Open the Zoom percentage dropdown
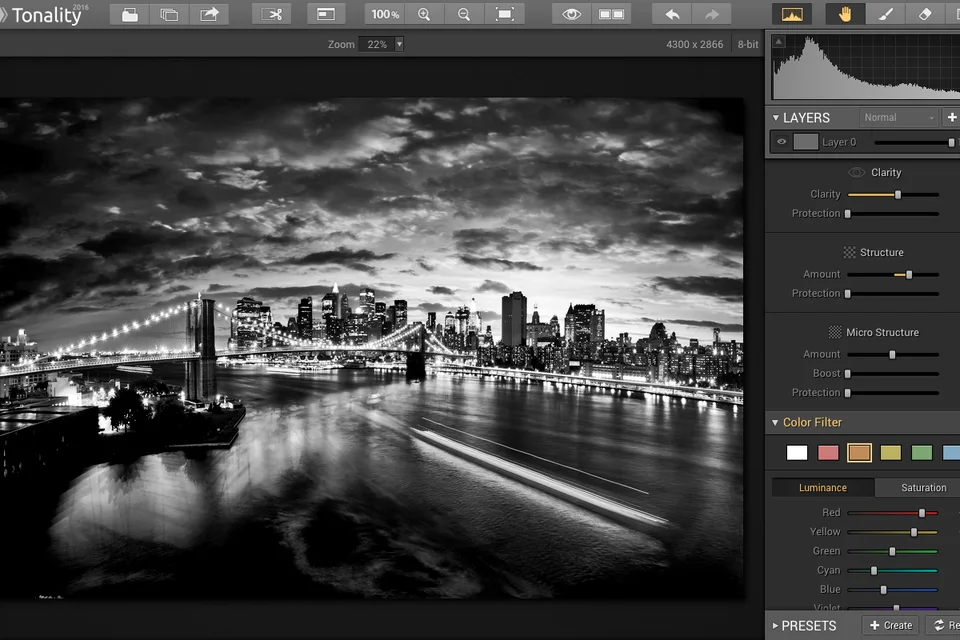The image size is (960, 640). point(399,44)
